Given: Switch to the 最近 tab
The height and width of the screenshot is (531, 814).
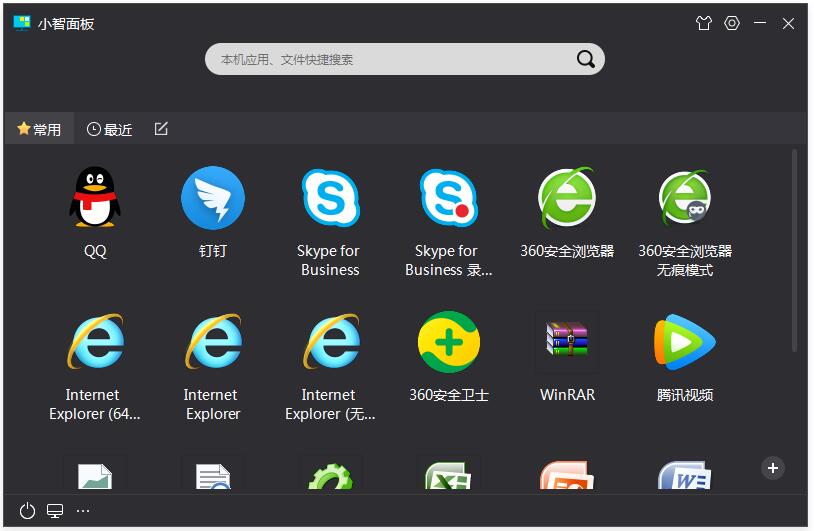Looking at the screenshot, I should pyautogui.click(x=110, y=129).
